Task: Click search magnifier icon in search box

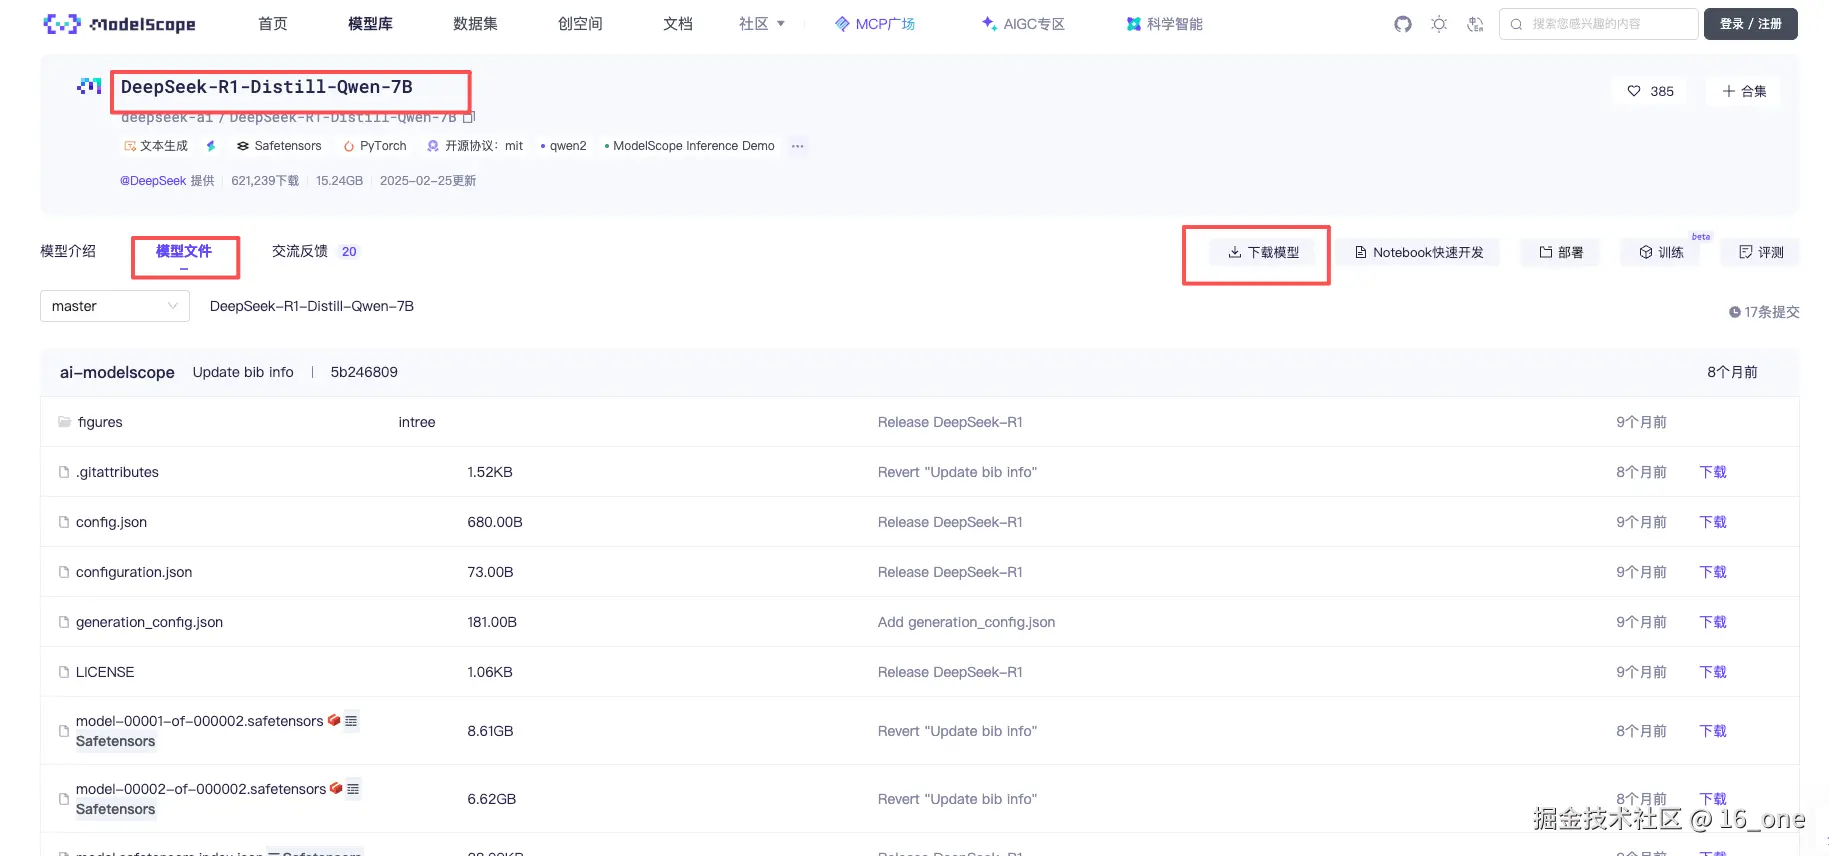Action: coord(1516,24)
